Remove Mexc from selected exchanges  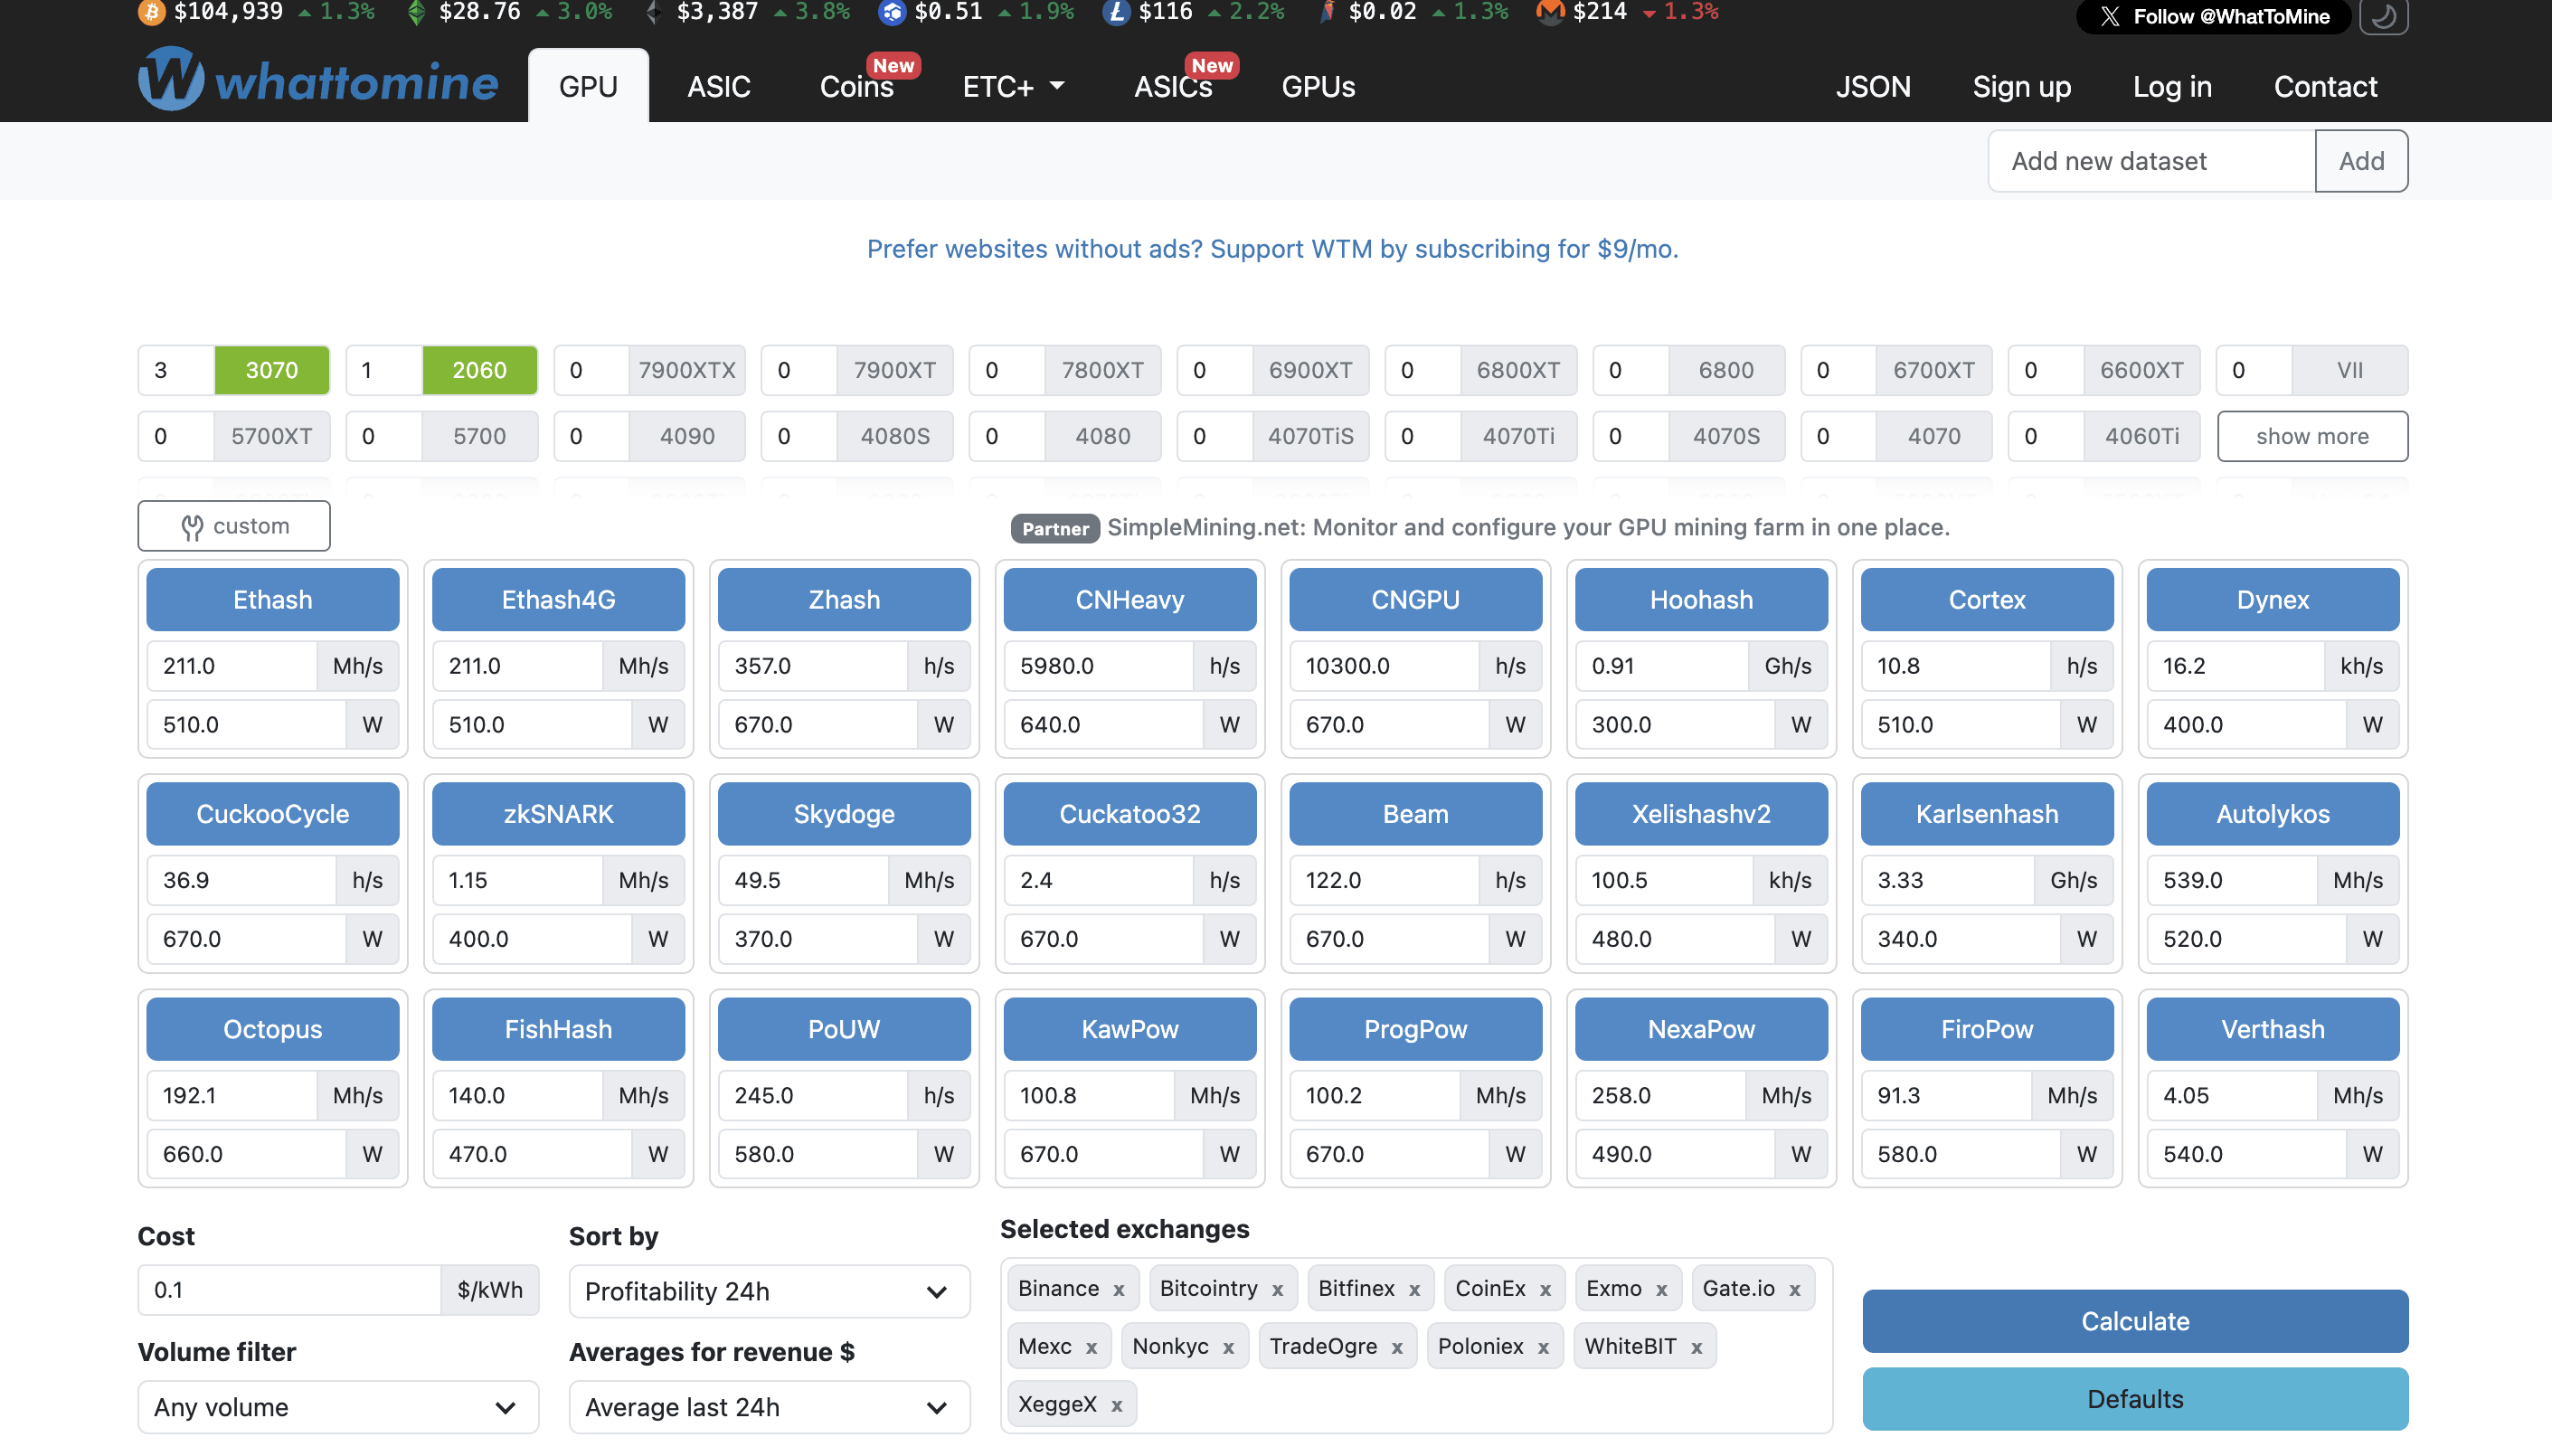1091,1348
